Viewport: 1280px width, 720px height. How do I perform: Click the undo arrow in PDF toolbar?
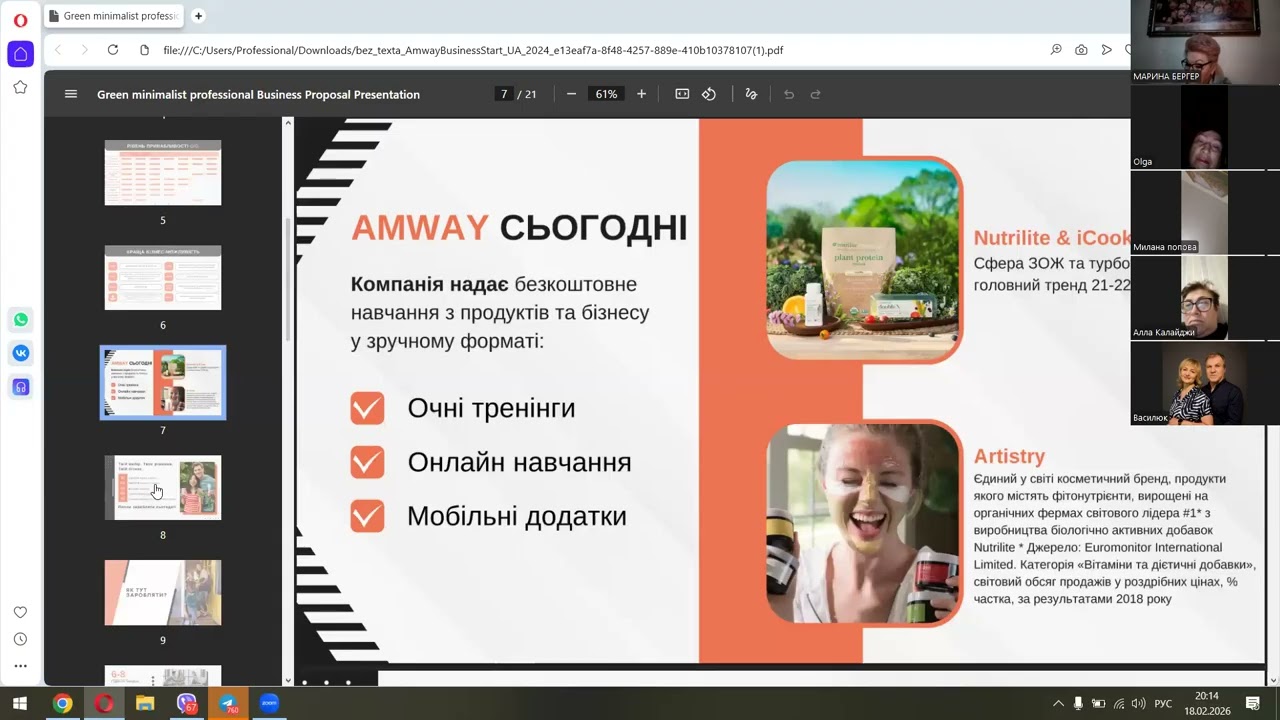(x=789, y=94)
